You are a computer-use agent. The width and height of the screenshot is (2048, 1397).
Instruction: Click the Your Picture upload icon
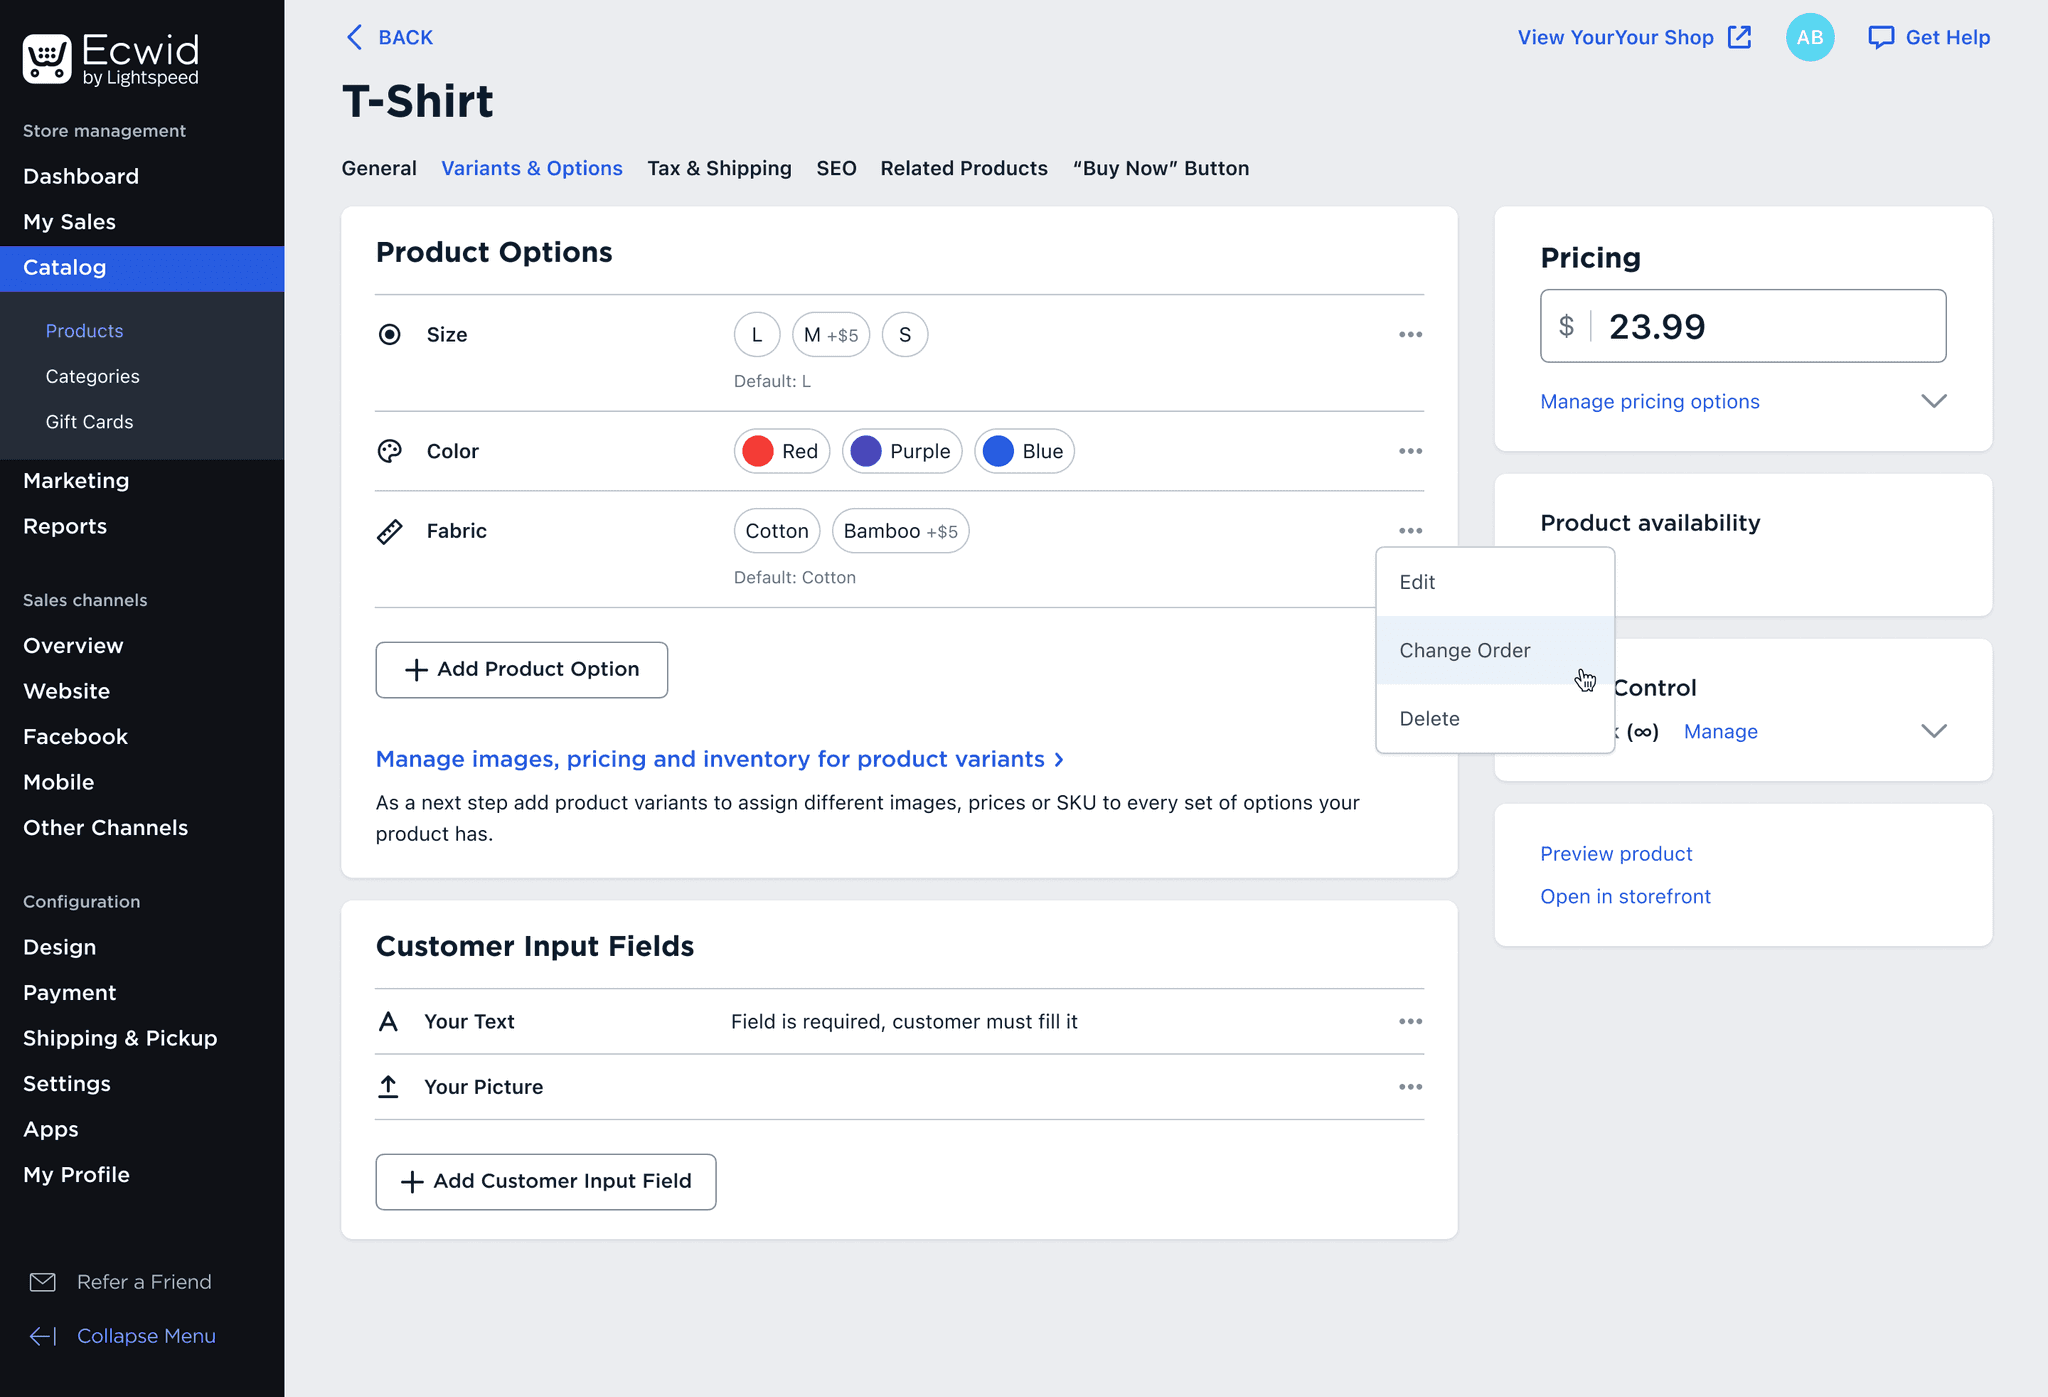[388, 1087]
